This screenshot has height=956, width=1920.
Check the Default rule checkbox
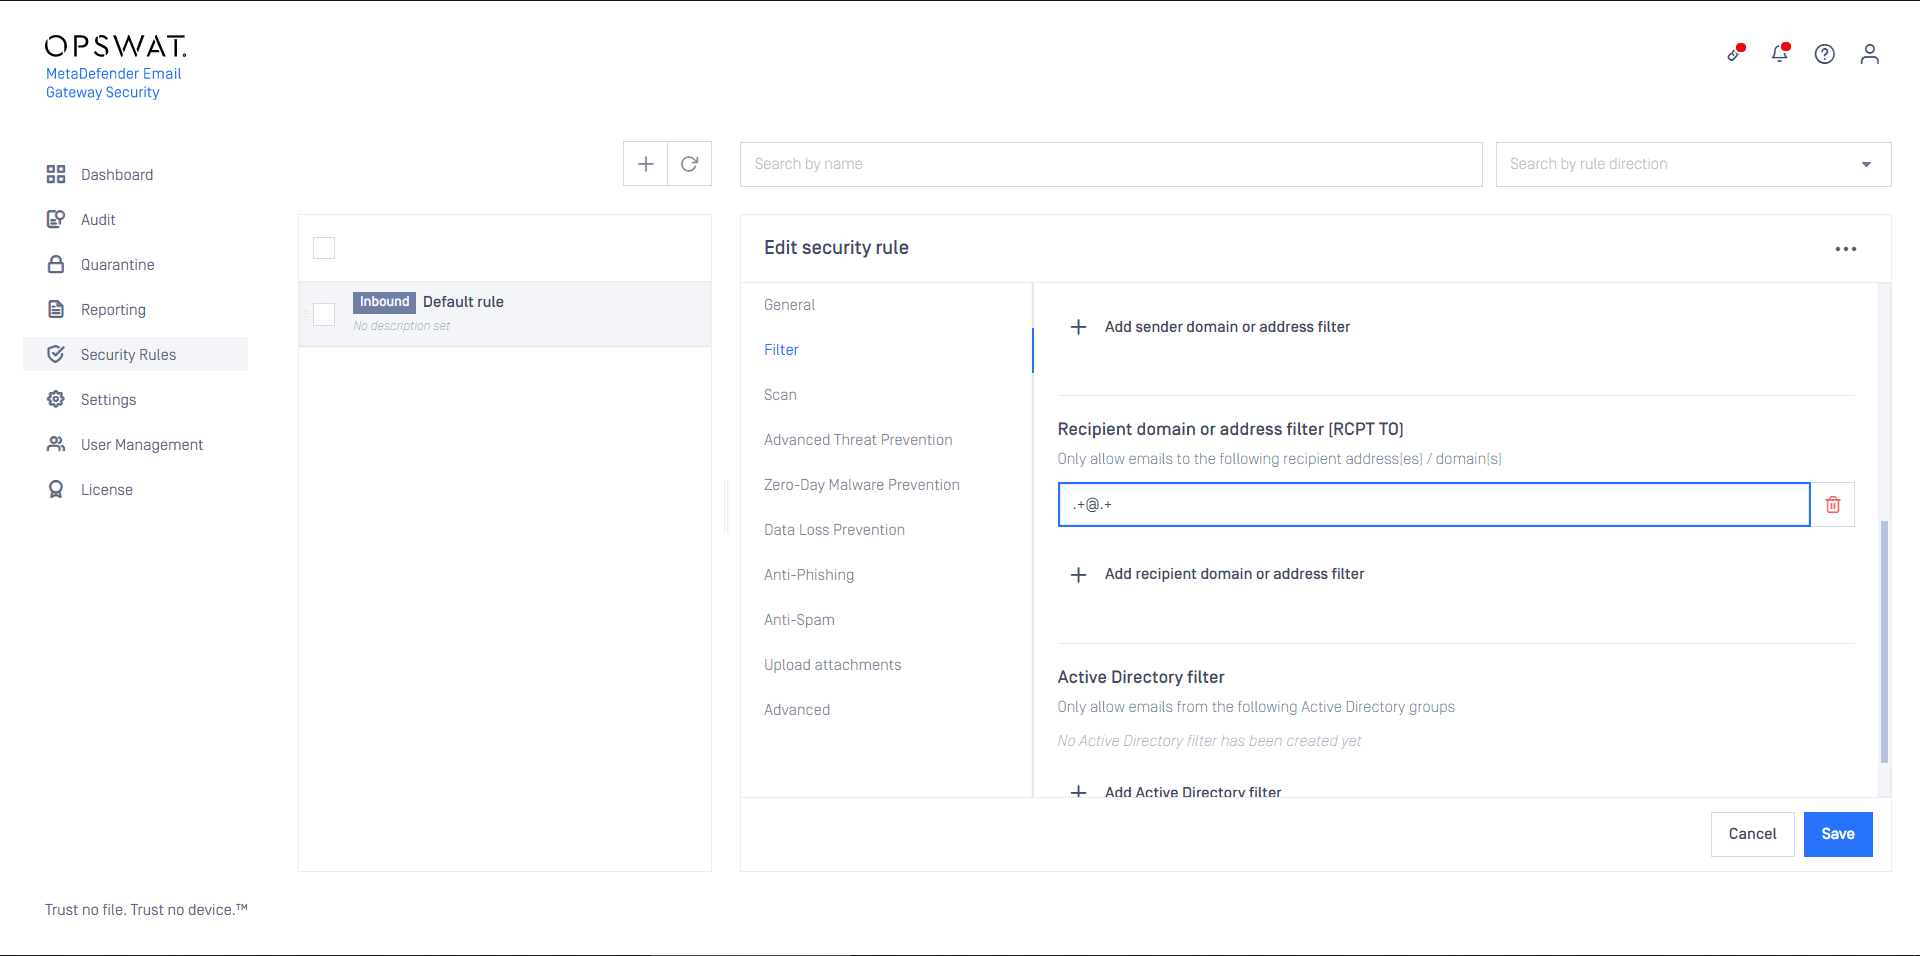coord(324,314)
